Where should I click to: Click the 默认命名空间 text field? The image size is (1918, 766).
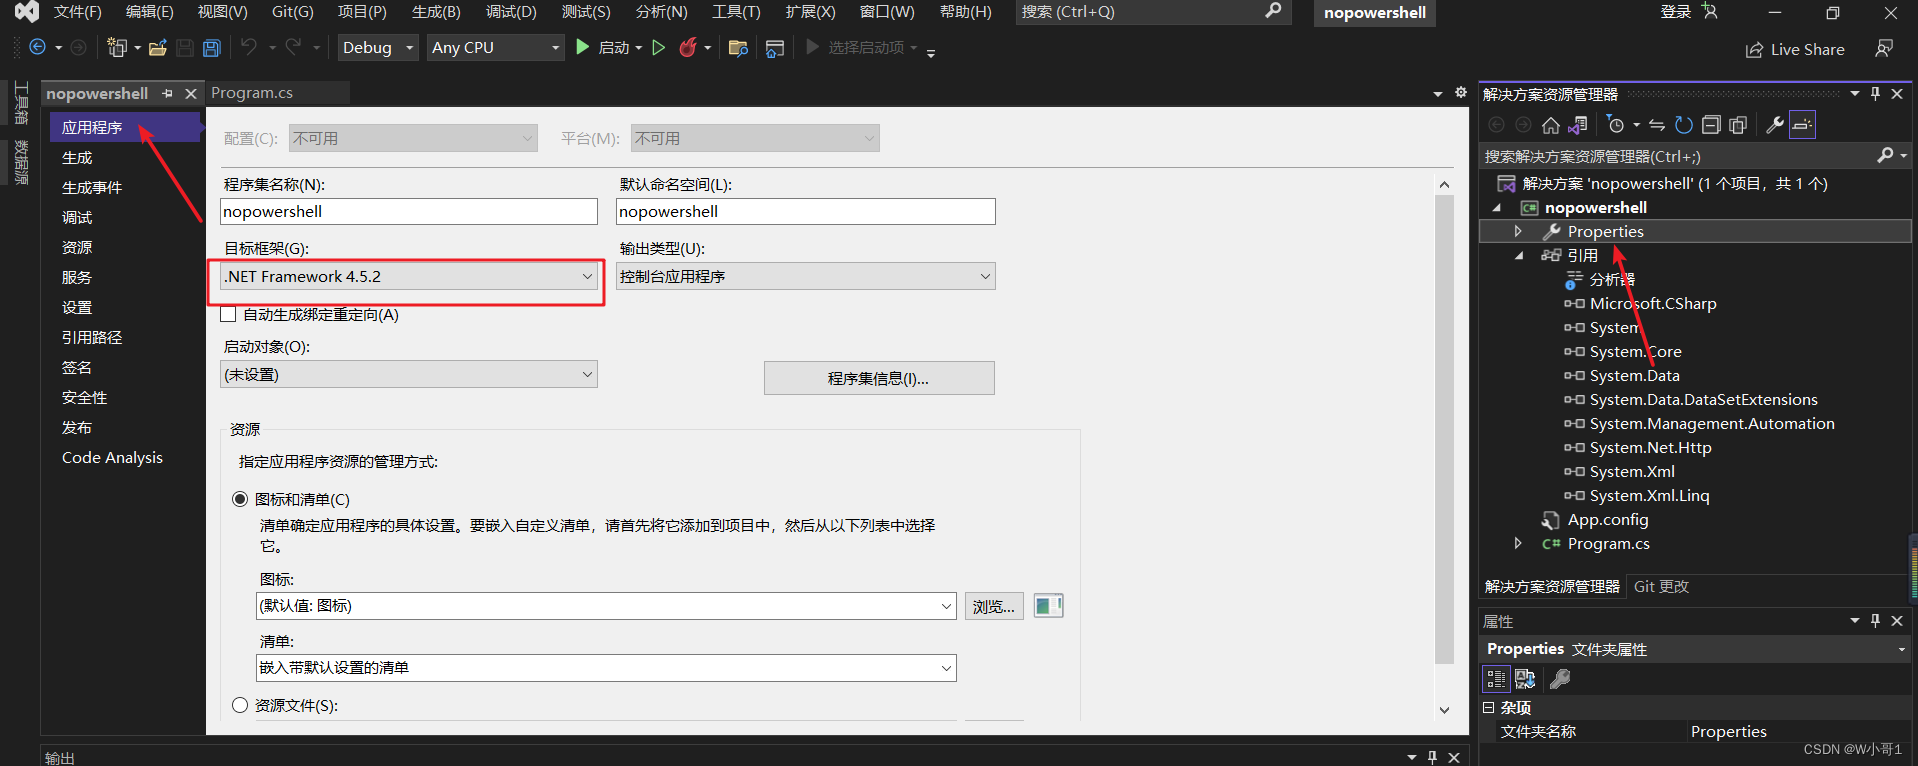point(805,211)
